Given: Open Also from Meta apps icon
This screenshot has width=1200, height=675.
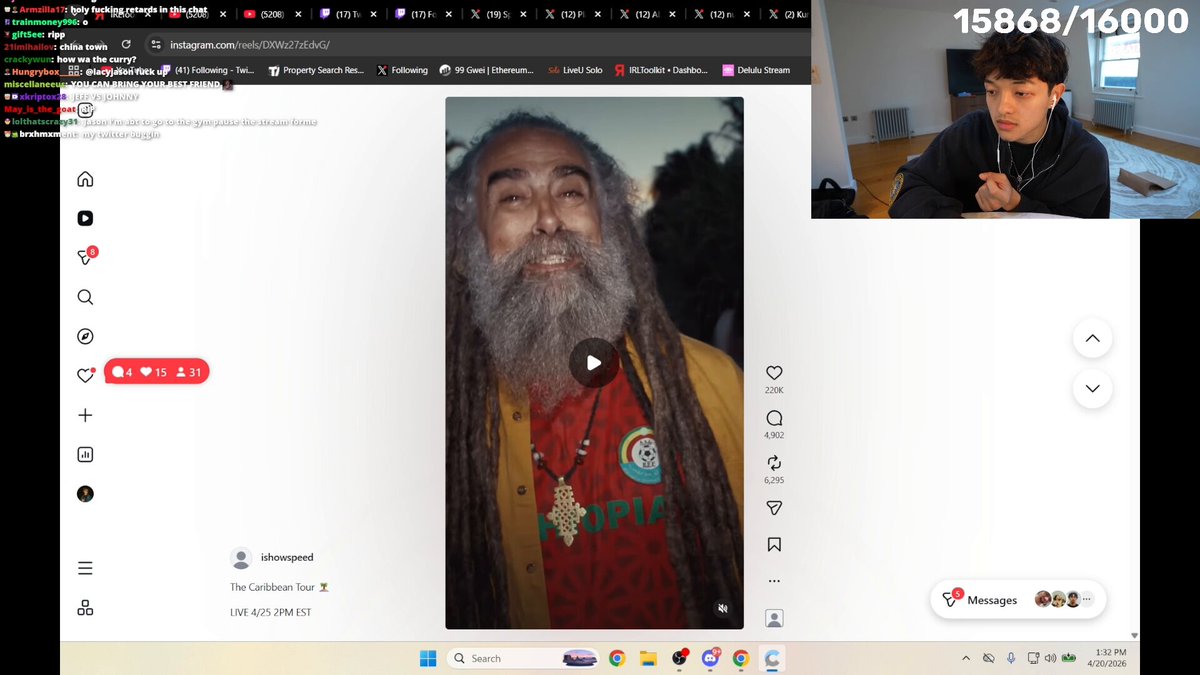Looking at the screenshot, I should (85, 608).
